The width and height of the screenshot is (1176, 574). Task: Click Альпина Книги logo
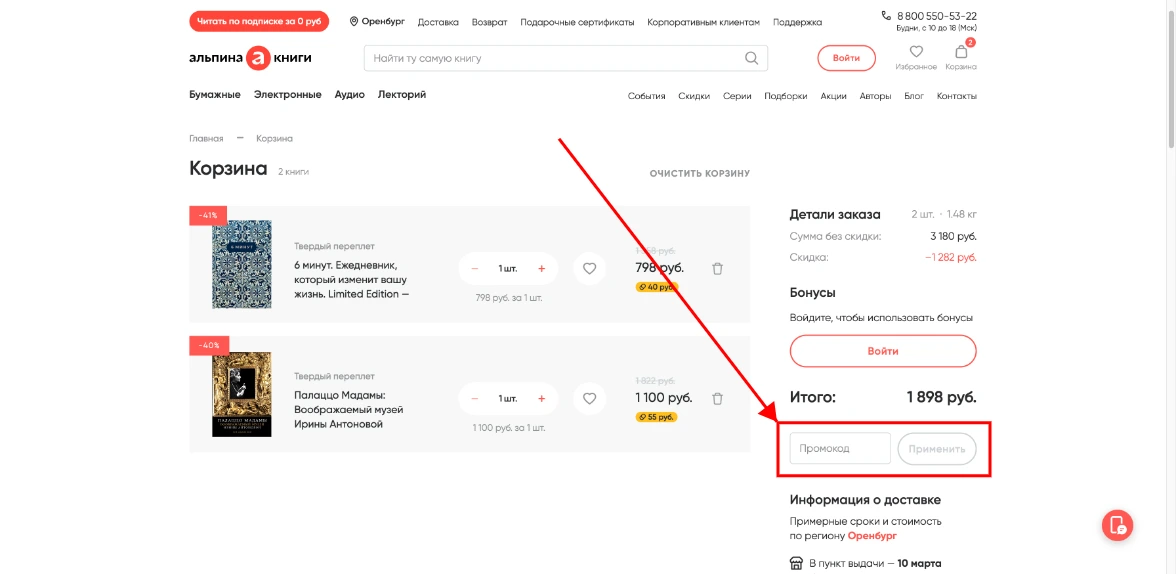coord(250,58)
